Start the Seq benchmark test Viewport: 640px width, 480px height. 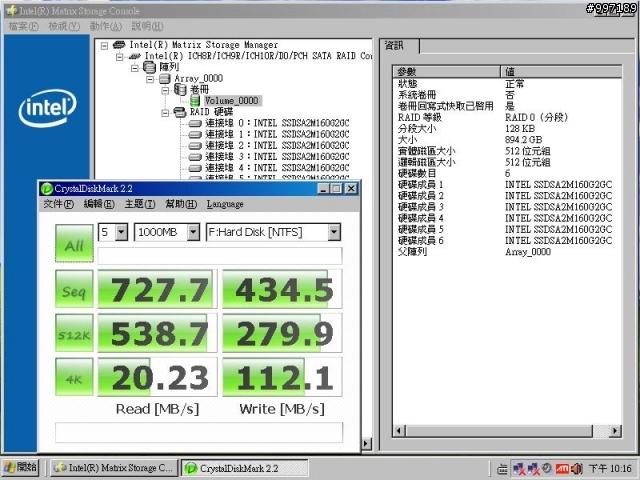pyautogui.click(x=74, y=289)
